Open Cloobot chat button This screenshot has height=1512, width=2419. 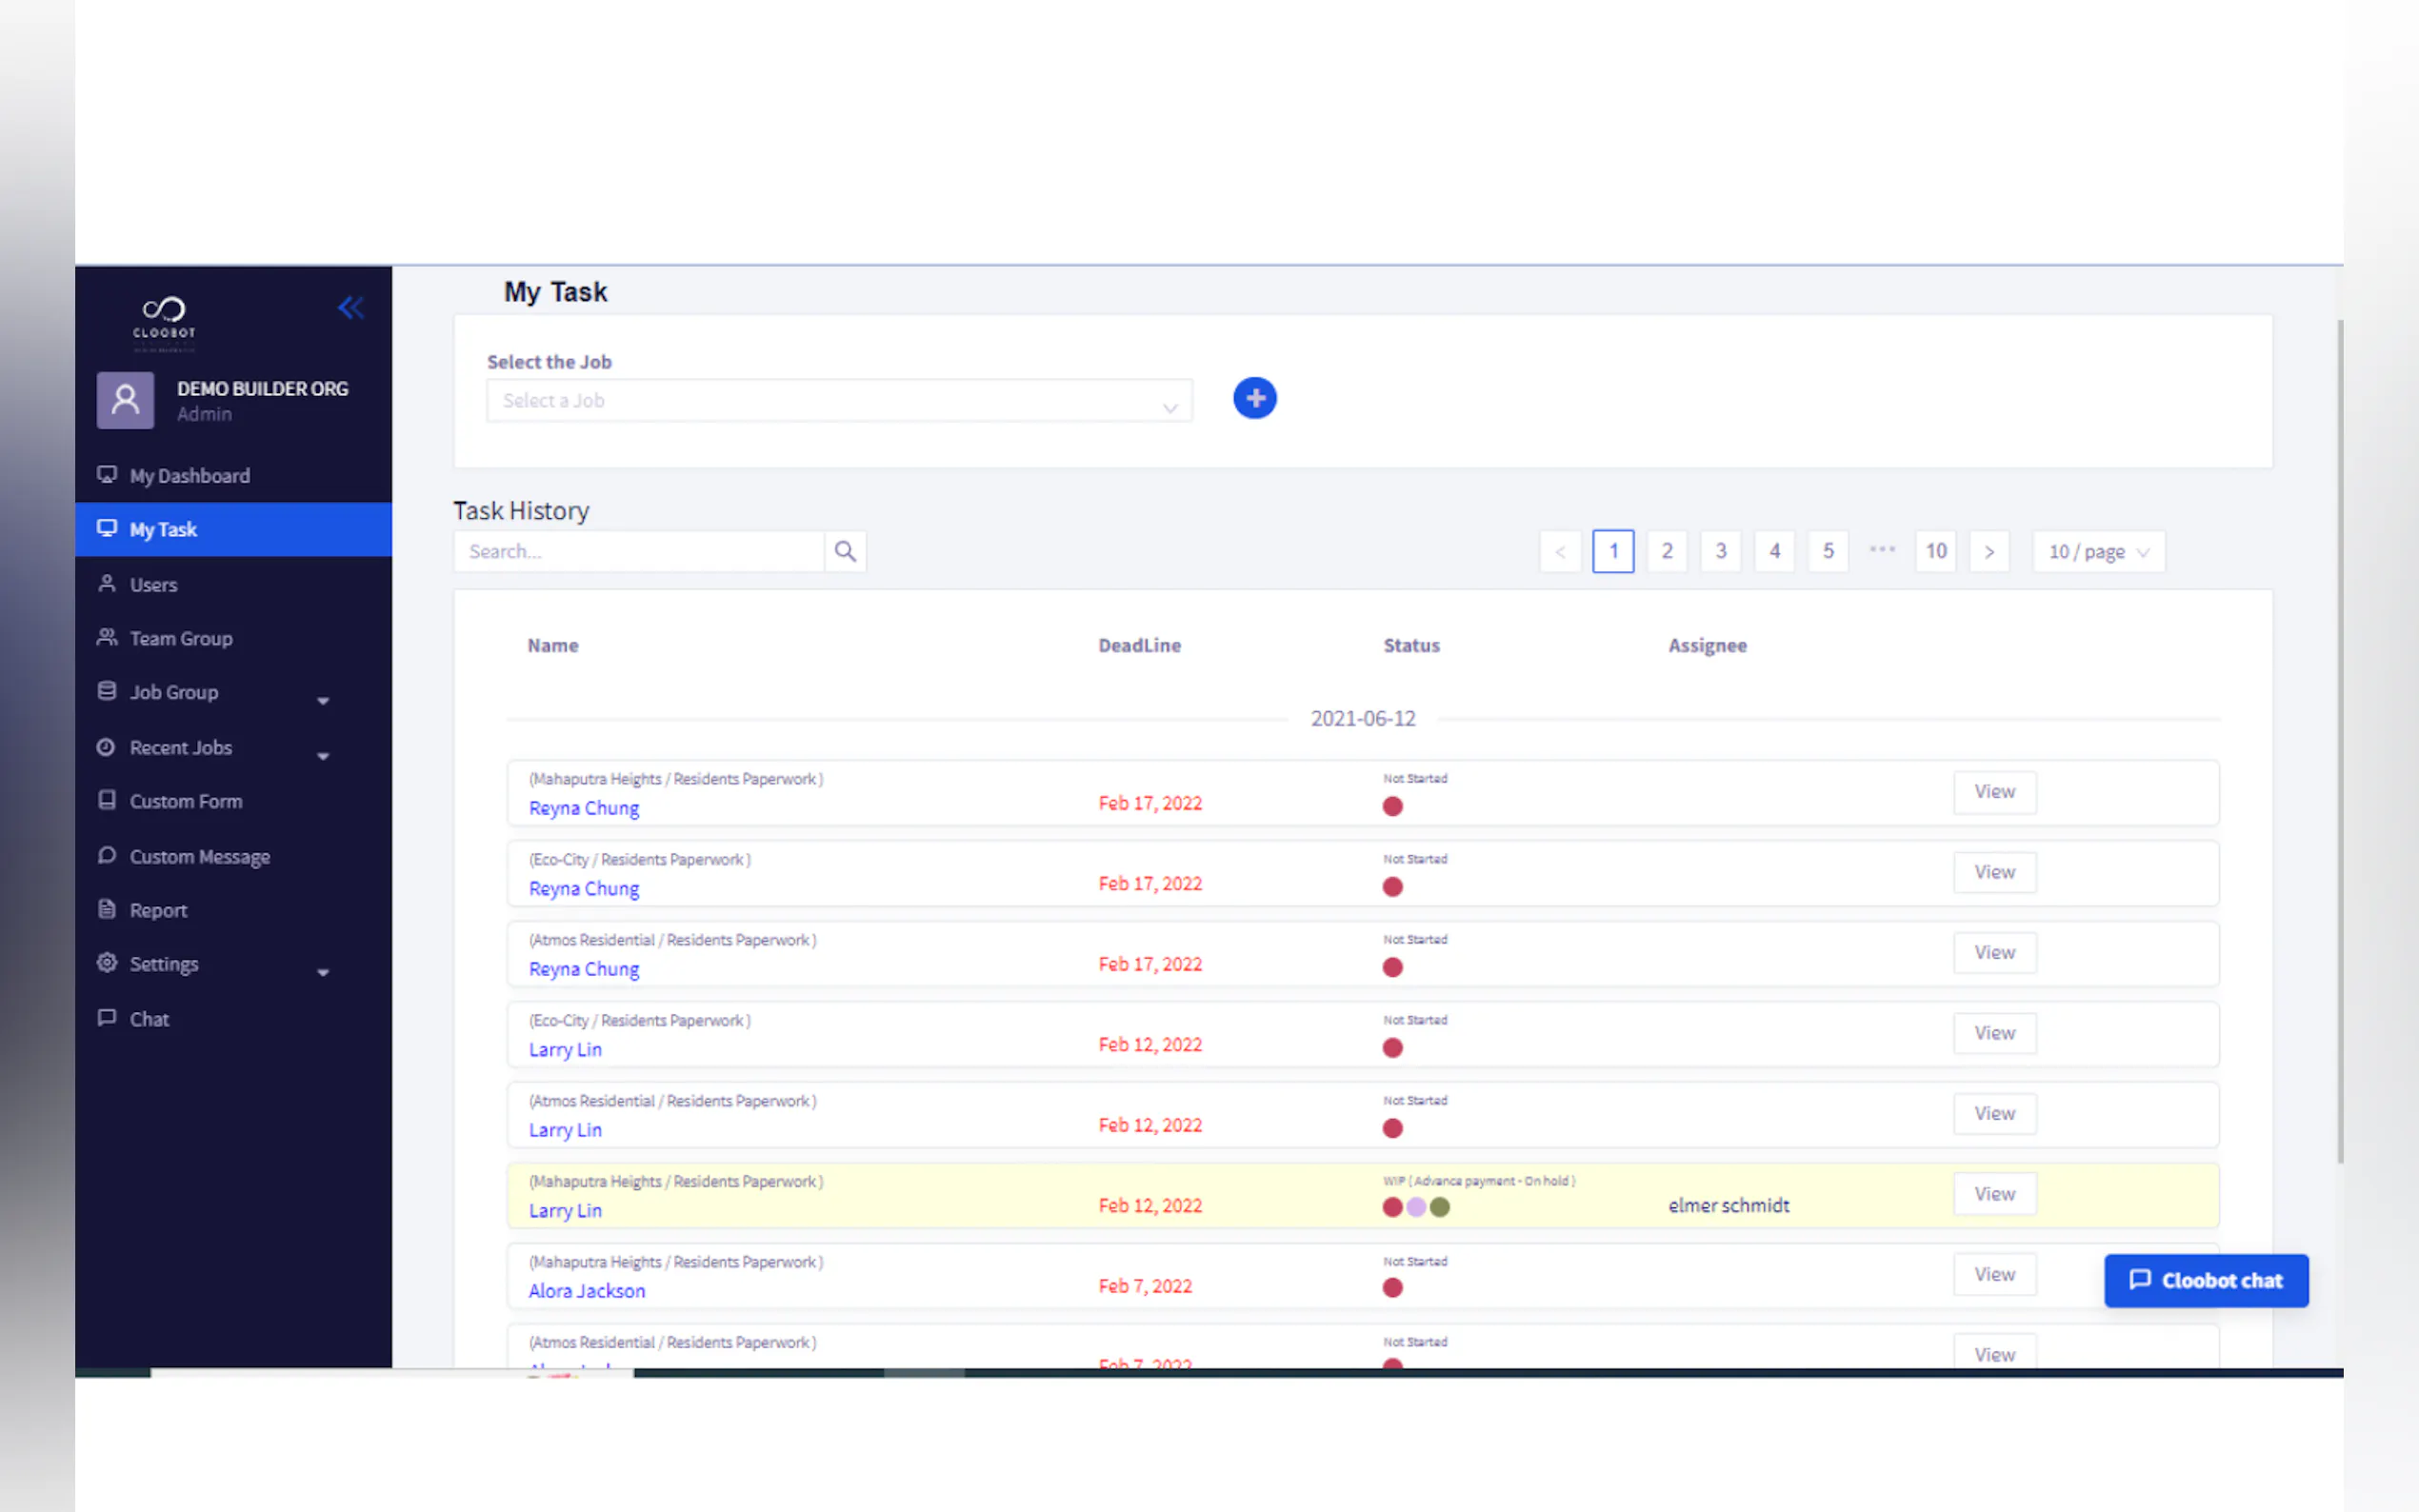pyautogui.click(x=2205, y=1280)
